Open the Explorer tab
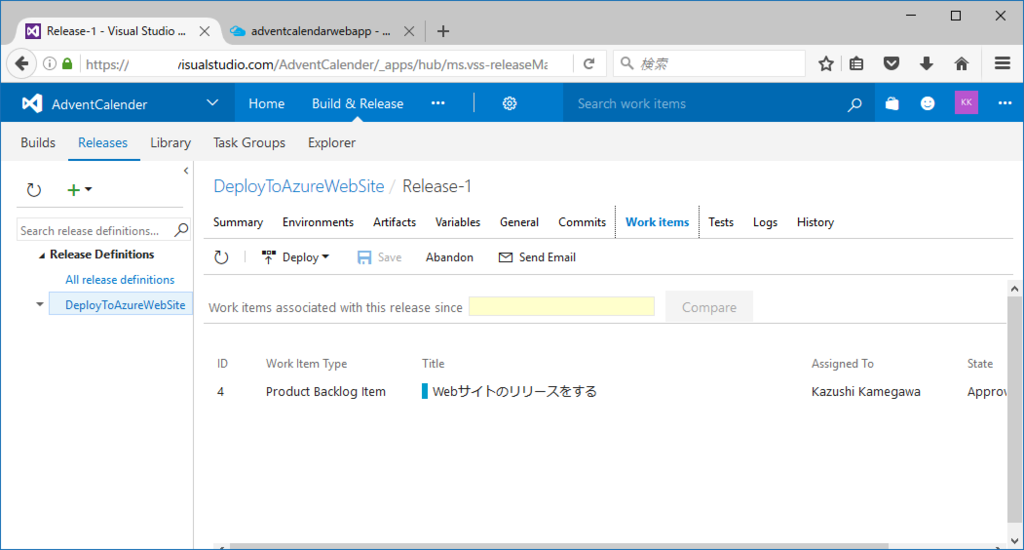The image size is (1024, 550). pyautogui.click(x=332, y=142)
